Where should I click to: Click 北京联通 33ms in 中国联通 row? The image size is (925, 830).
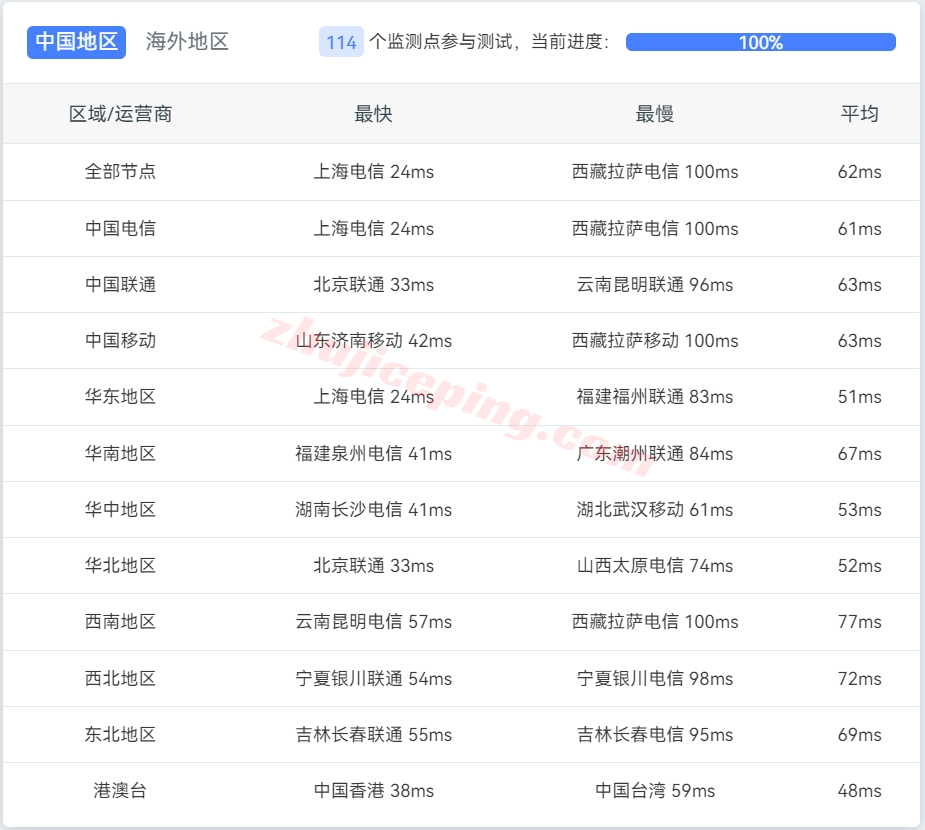click(373, 284)
